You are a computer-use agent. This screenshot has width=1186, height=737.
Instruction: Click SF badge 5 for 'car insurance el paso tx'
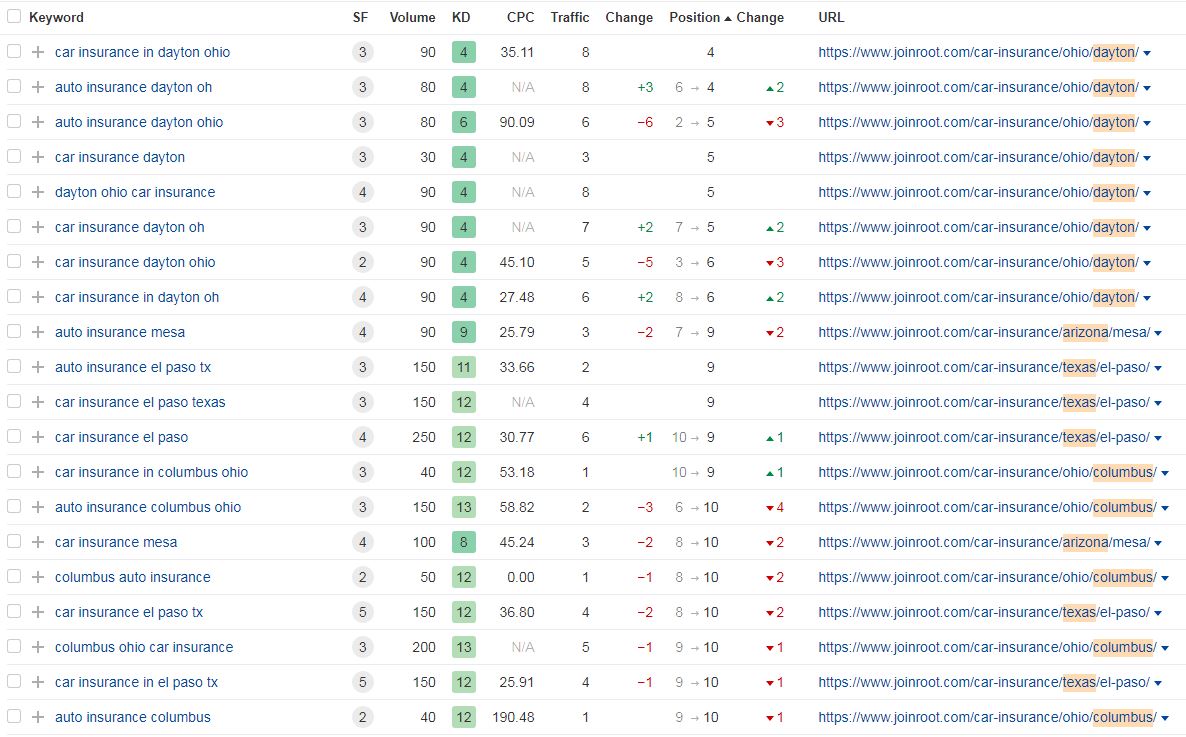[x=362, y=612]
